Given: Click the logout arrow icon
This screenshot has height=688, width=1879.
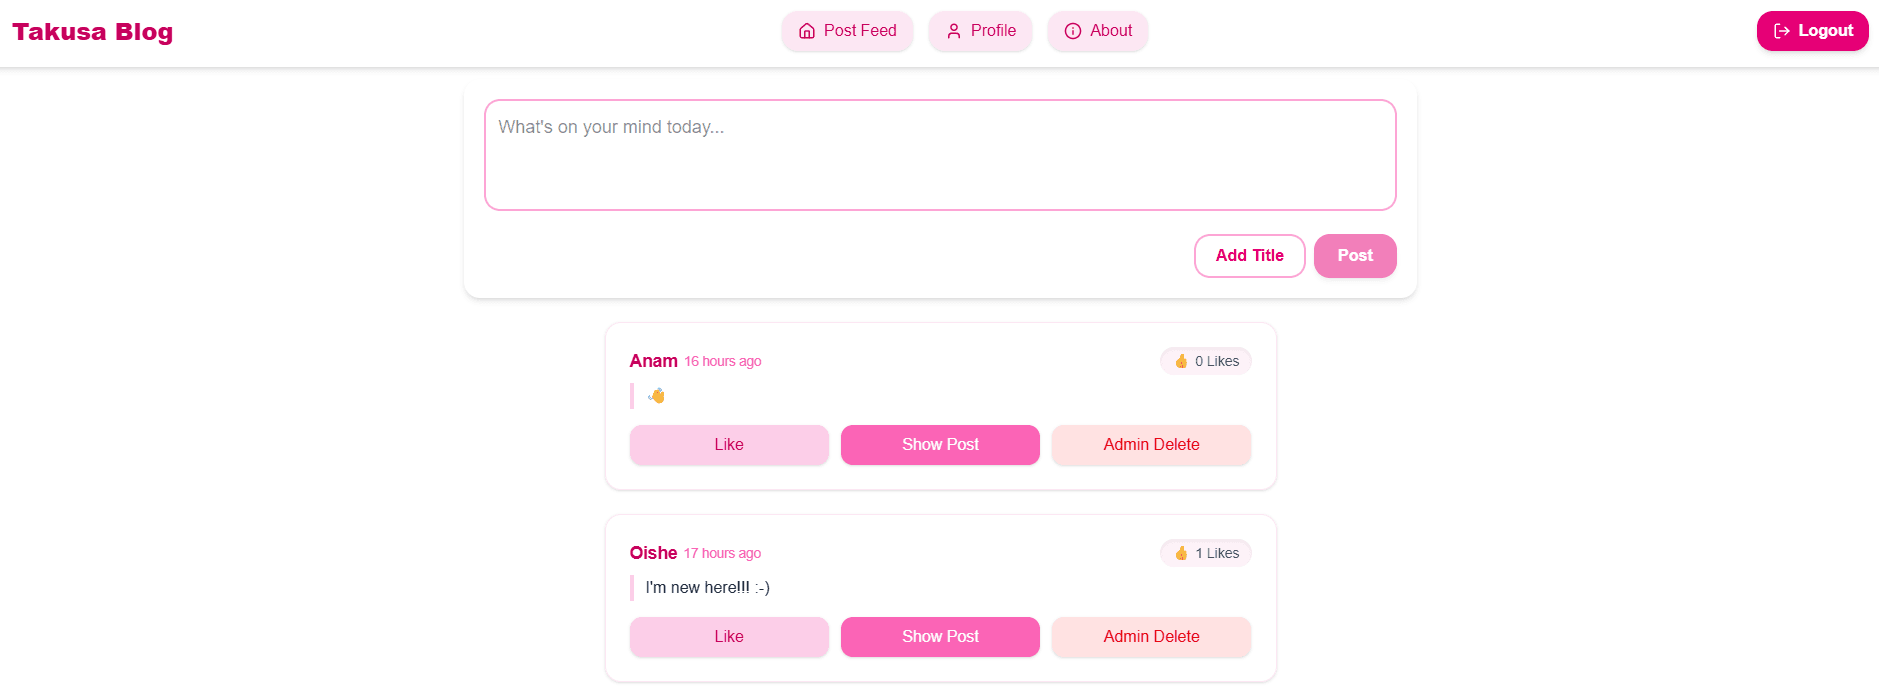Looking at the screenshot, I should 1782,31.
